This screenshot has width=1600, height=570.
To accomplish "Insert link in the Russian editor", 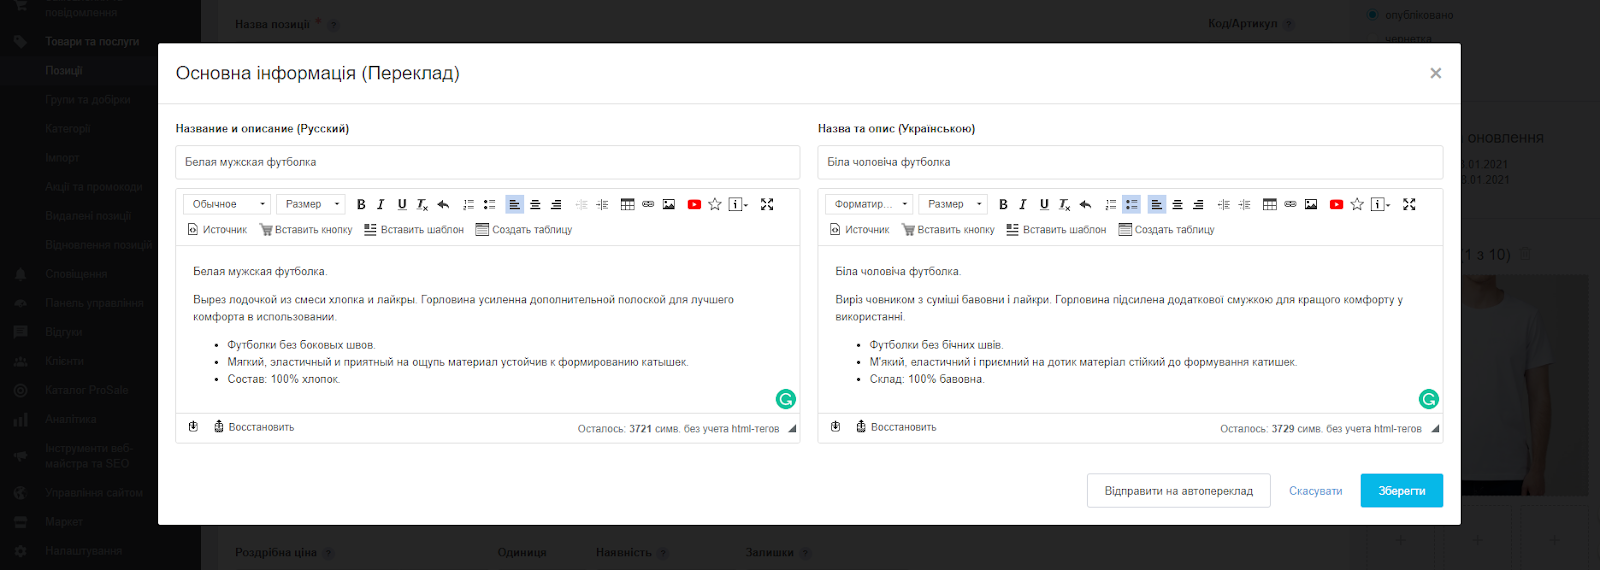I will coord(648,204).
